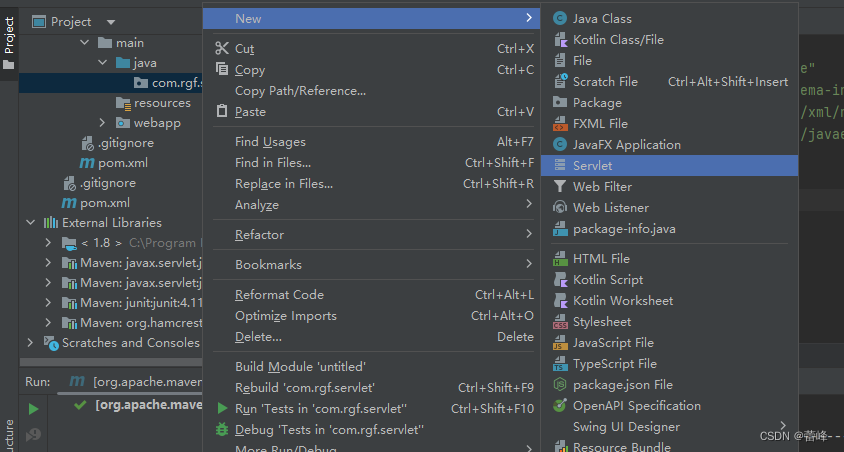This screenshot has width=844, height=452.
Task: Select Servlet from the New submenu
Action: tap(592, 166)
